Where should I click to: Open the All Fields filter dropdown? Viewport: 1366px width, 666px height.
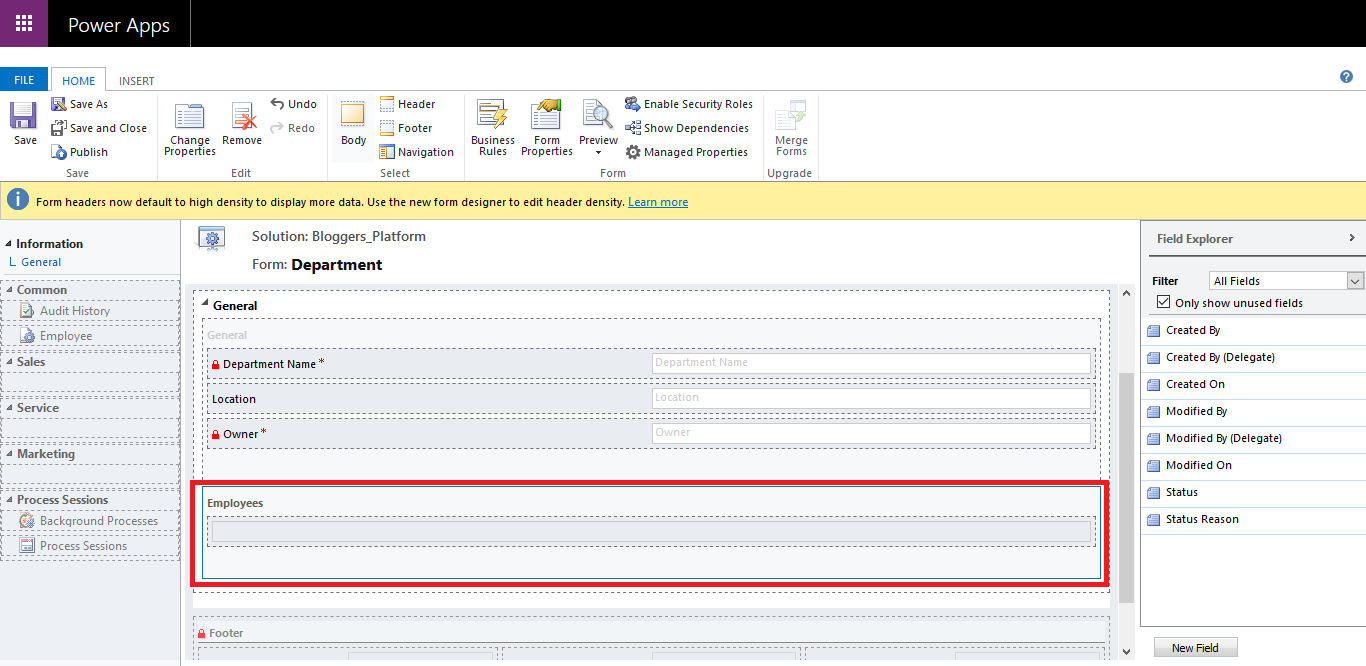point(1356,280)
